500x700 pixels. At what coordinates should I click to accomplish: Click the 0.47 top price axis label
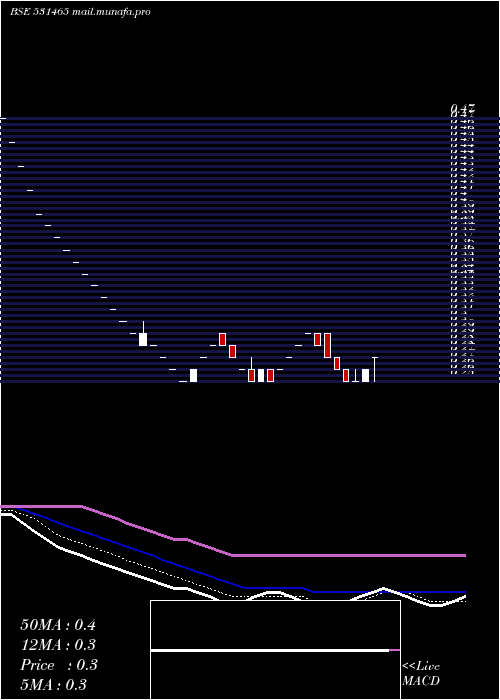(x=463, y=108)
